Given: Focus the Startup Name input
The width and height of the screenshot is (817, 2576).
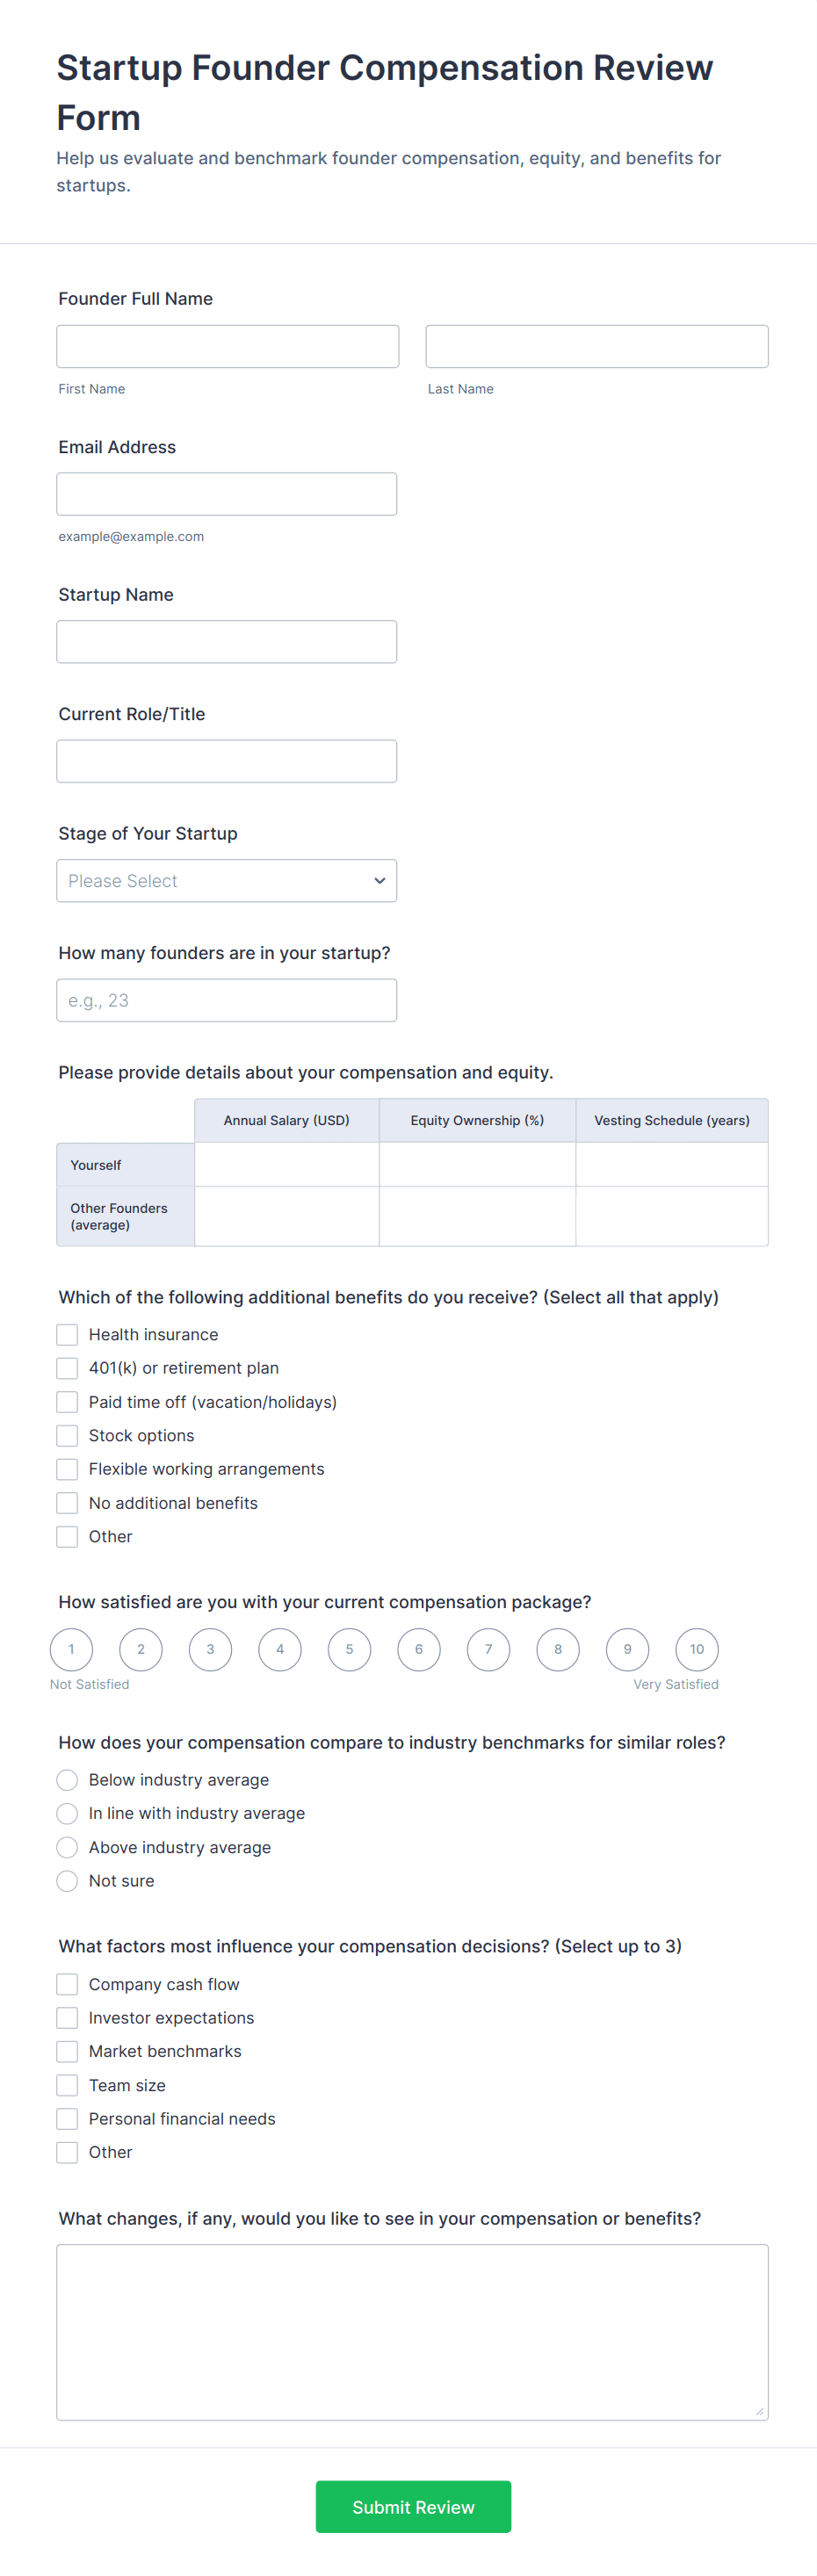Looking at the screenshot, I should point(226,641).
